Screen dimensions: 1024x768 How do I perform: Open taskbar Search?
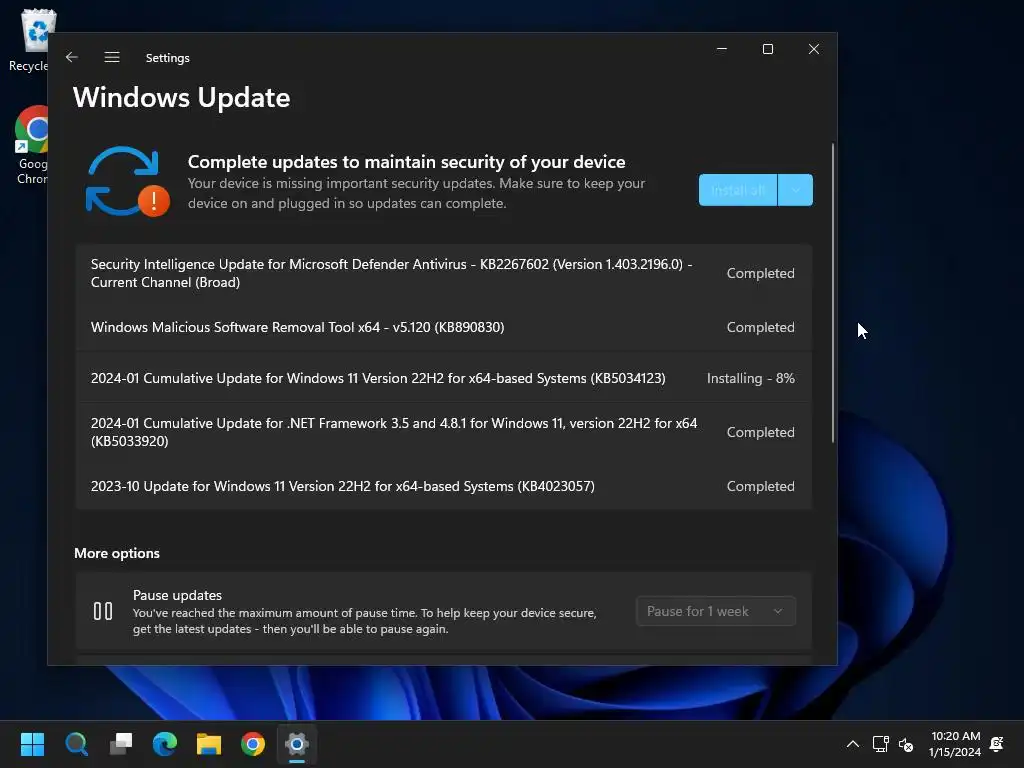[x=76, y=744]
